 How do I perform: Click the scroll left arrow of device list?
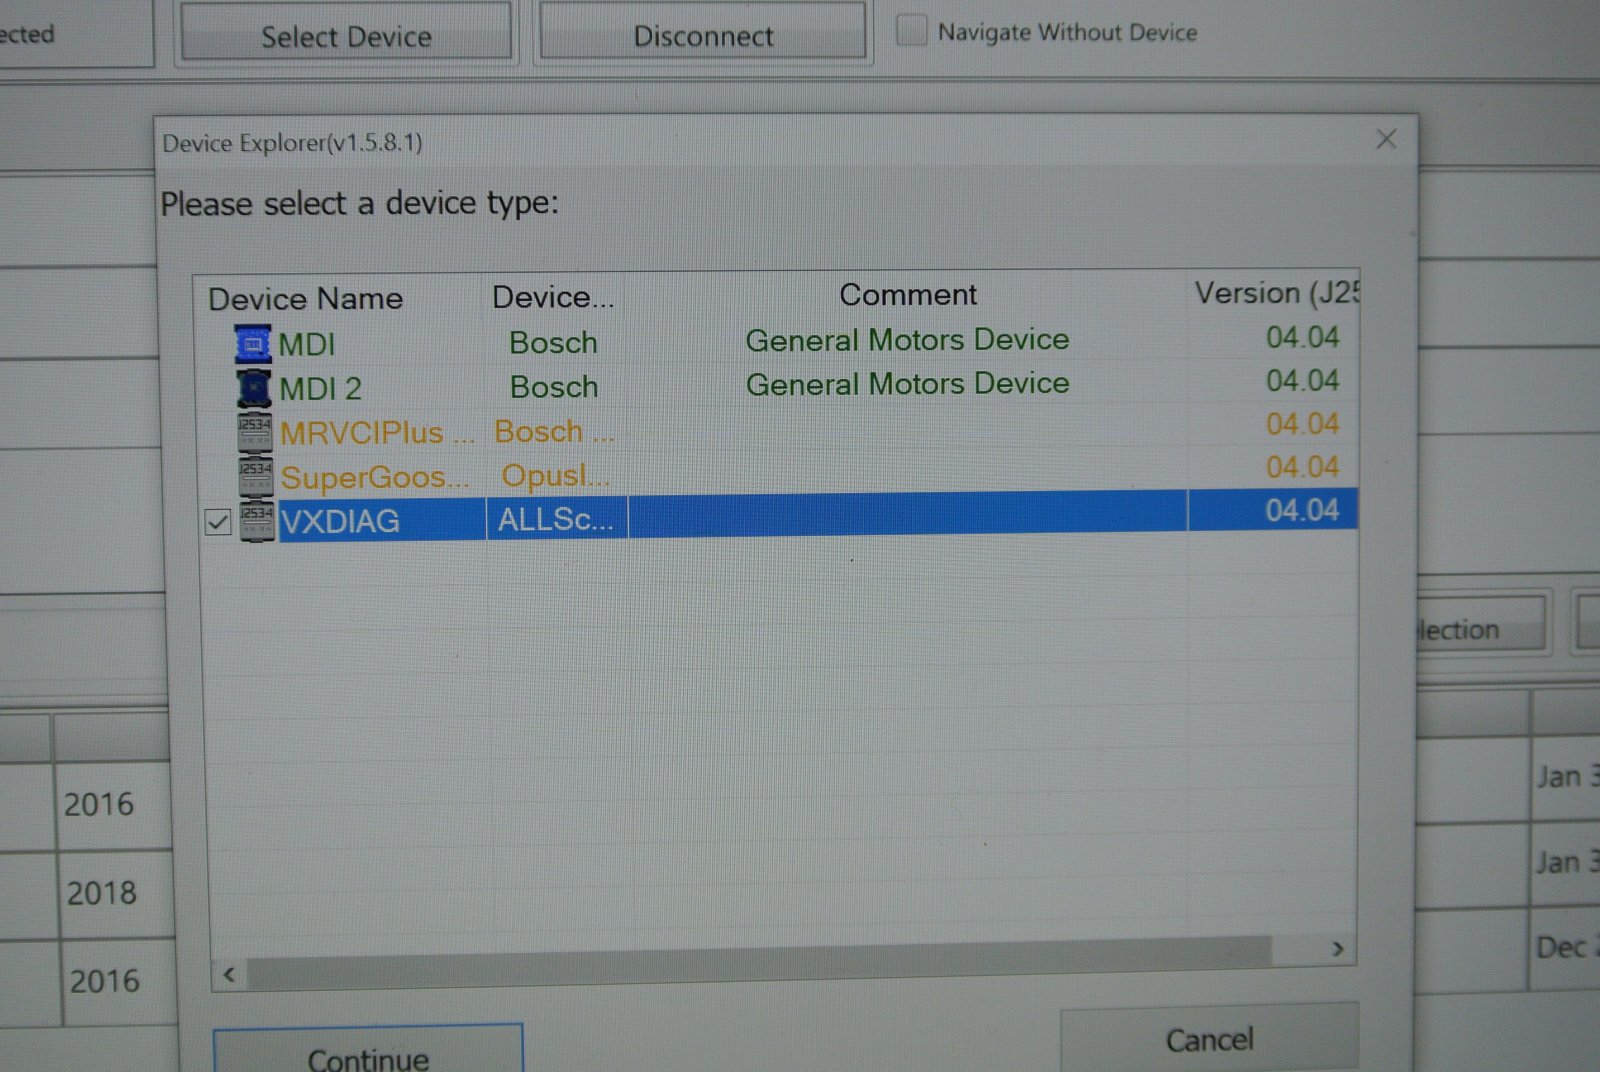[x=229, y=974]
